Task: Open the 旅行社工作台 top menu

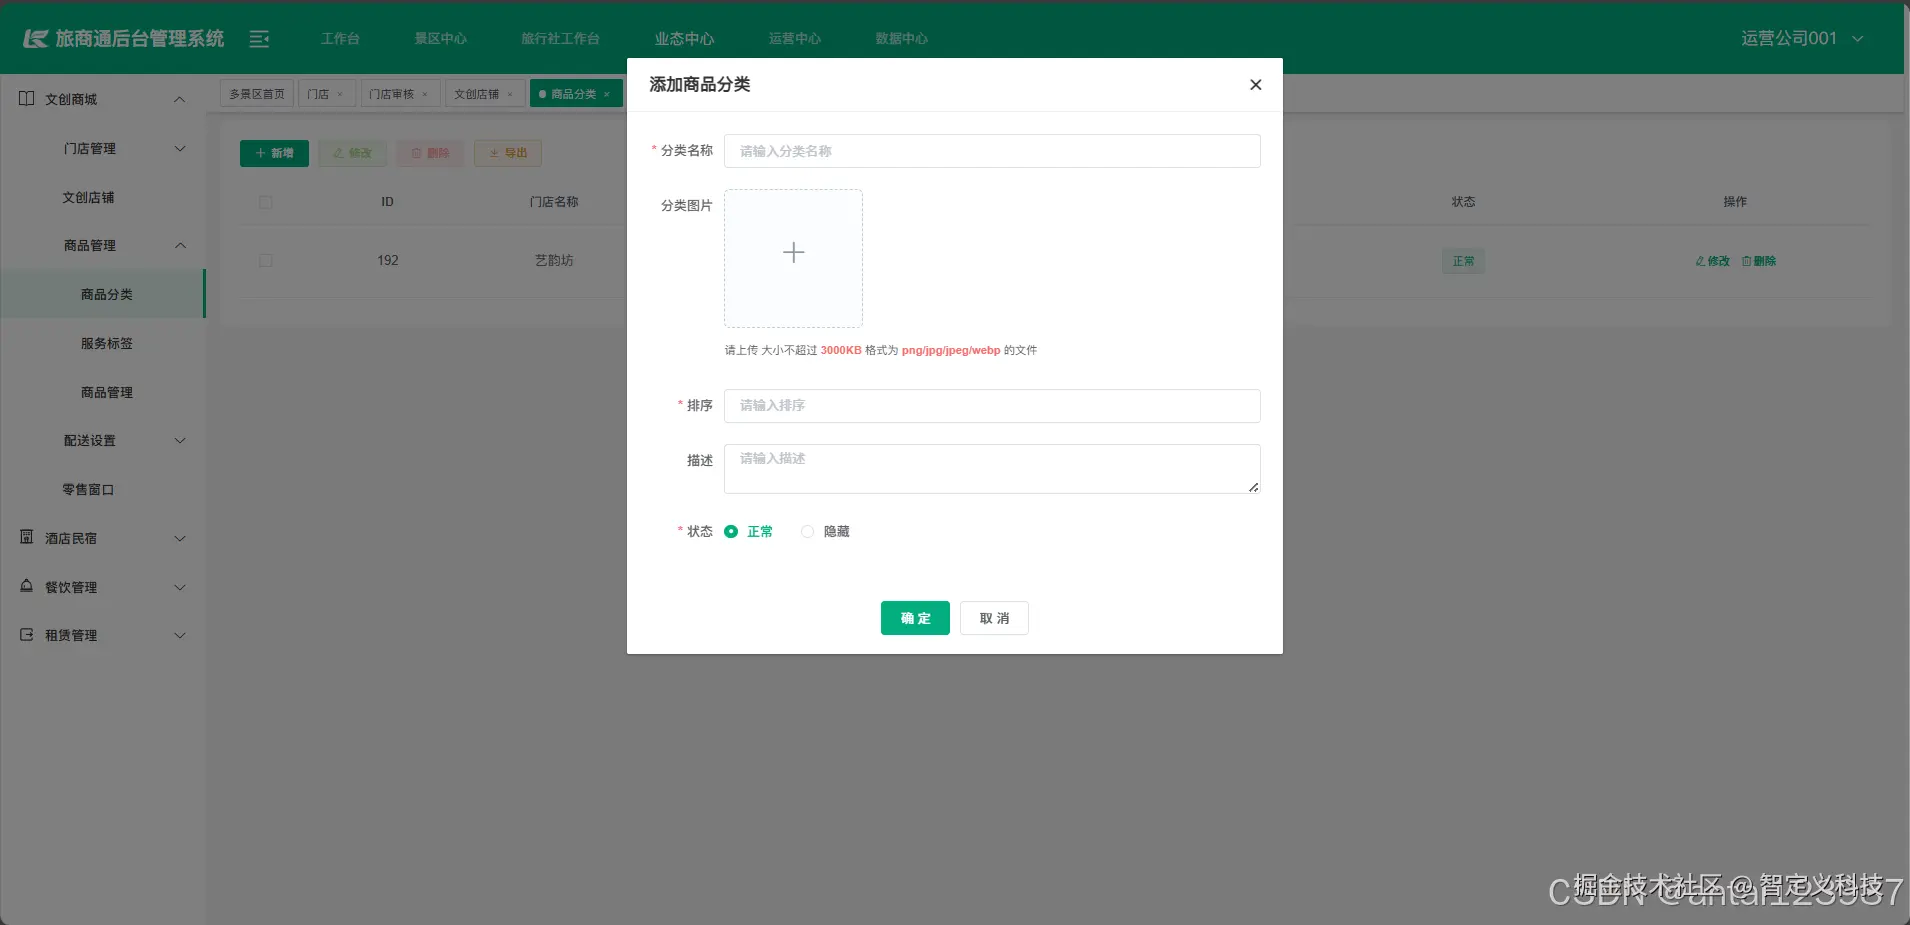Action: click(560, 39)
